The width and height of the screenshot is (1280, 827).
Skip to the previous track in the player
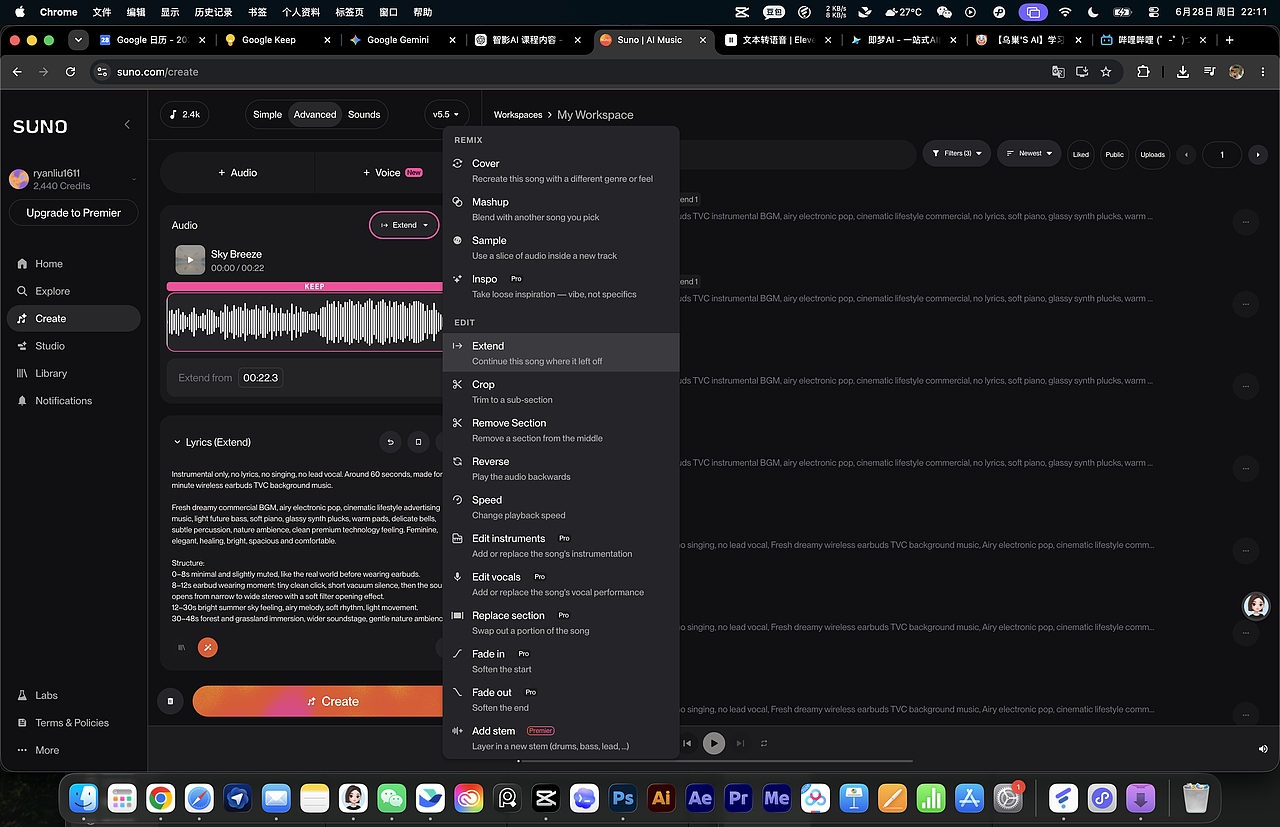687,743
